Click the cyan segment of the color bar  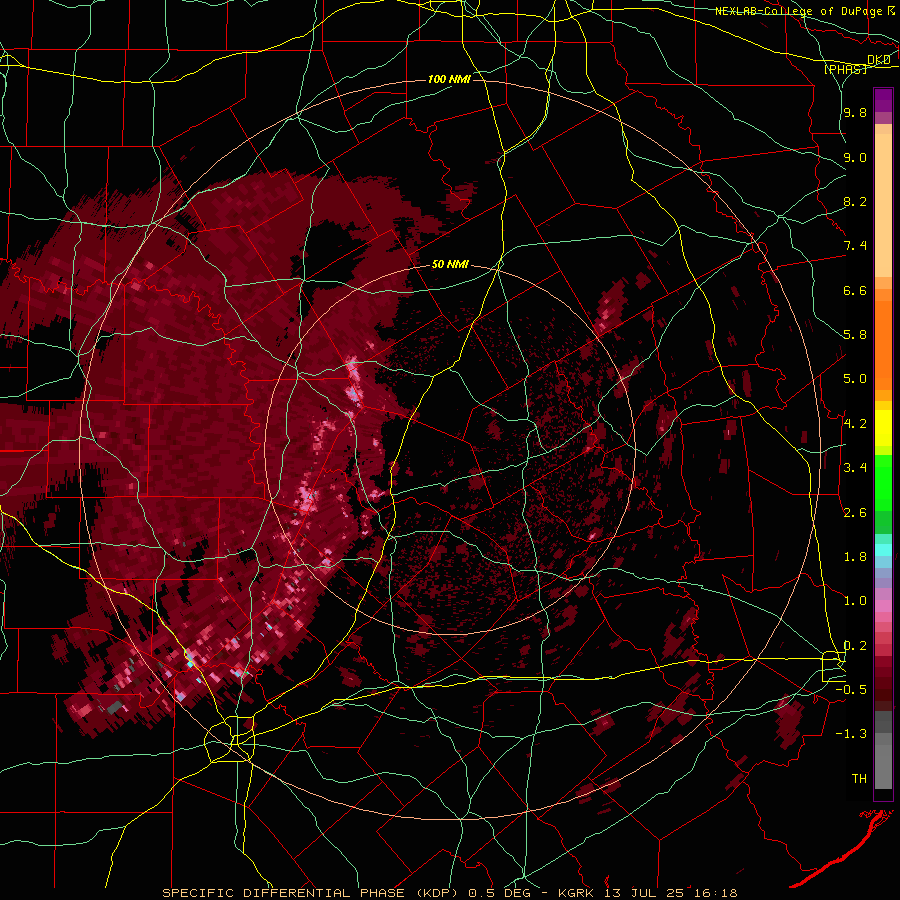pos(883,550)
